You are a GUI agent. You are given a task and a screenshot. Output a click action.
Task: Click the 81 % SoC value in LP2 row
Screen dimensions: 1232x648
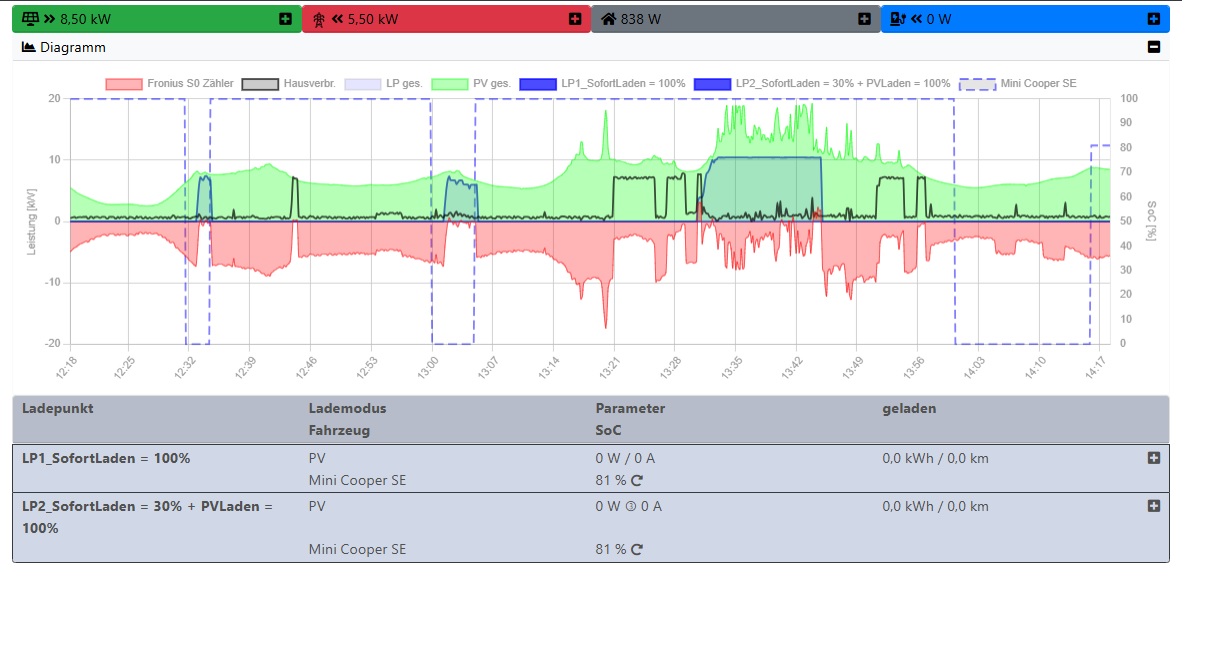[611, 549]
